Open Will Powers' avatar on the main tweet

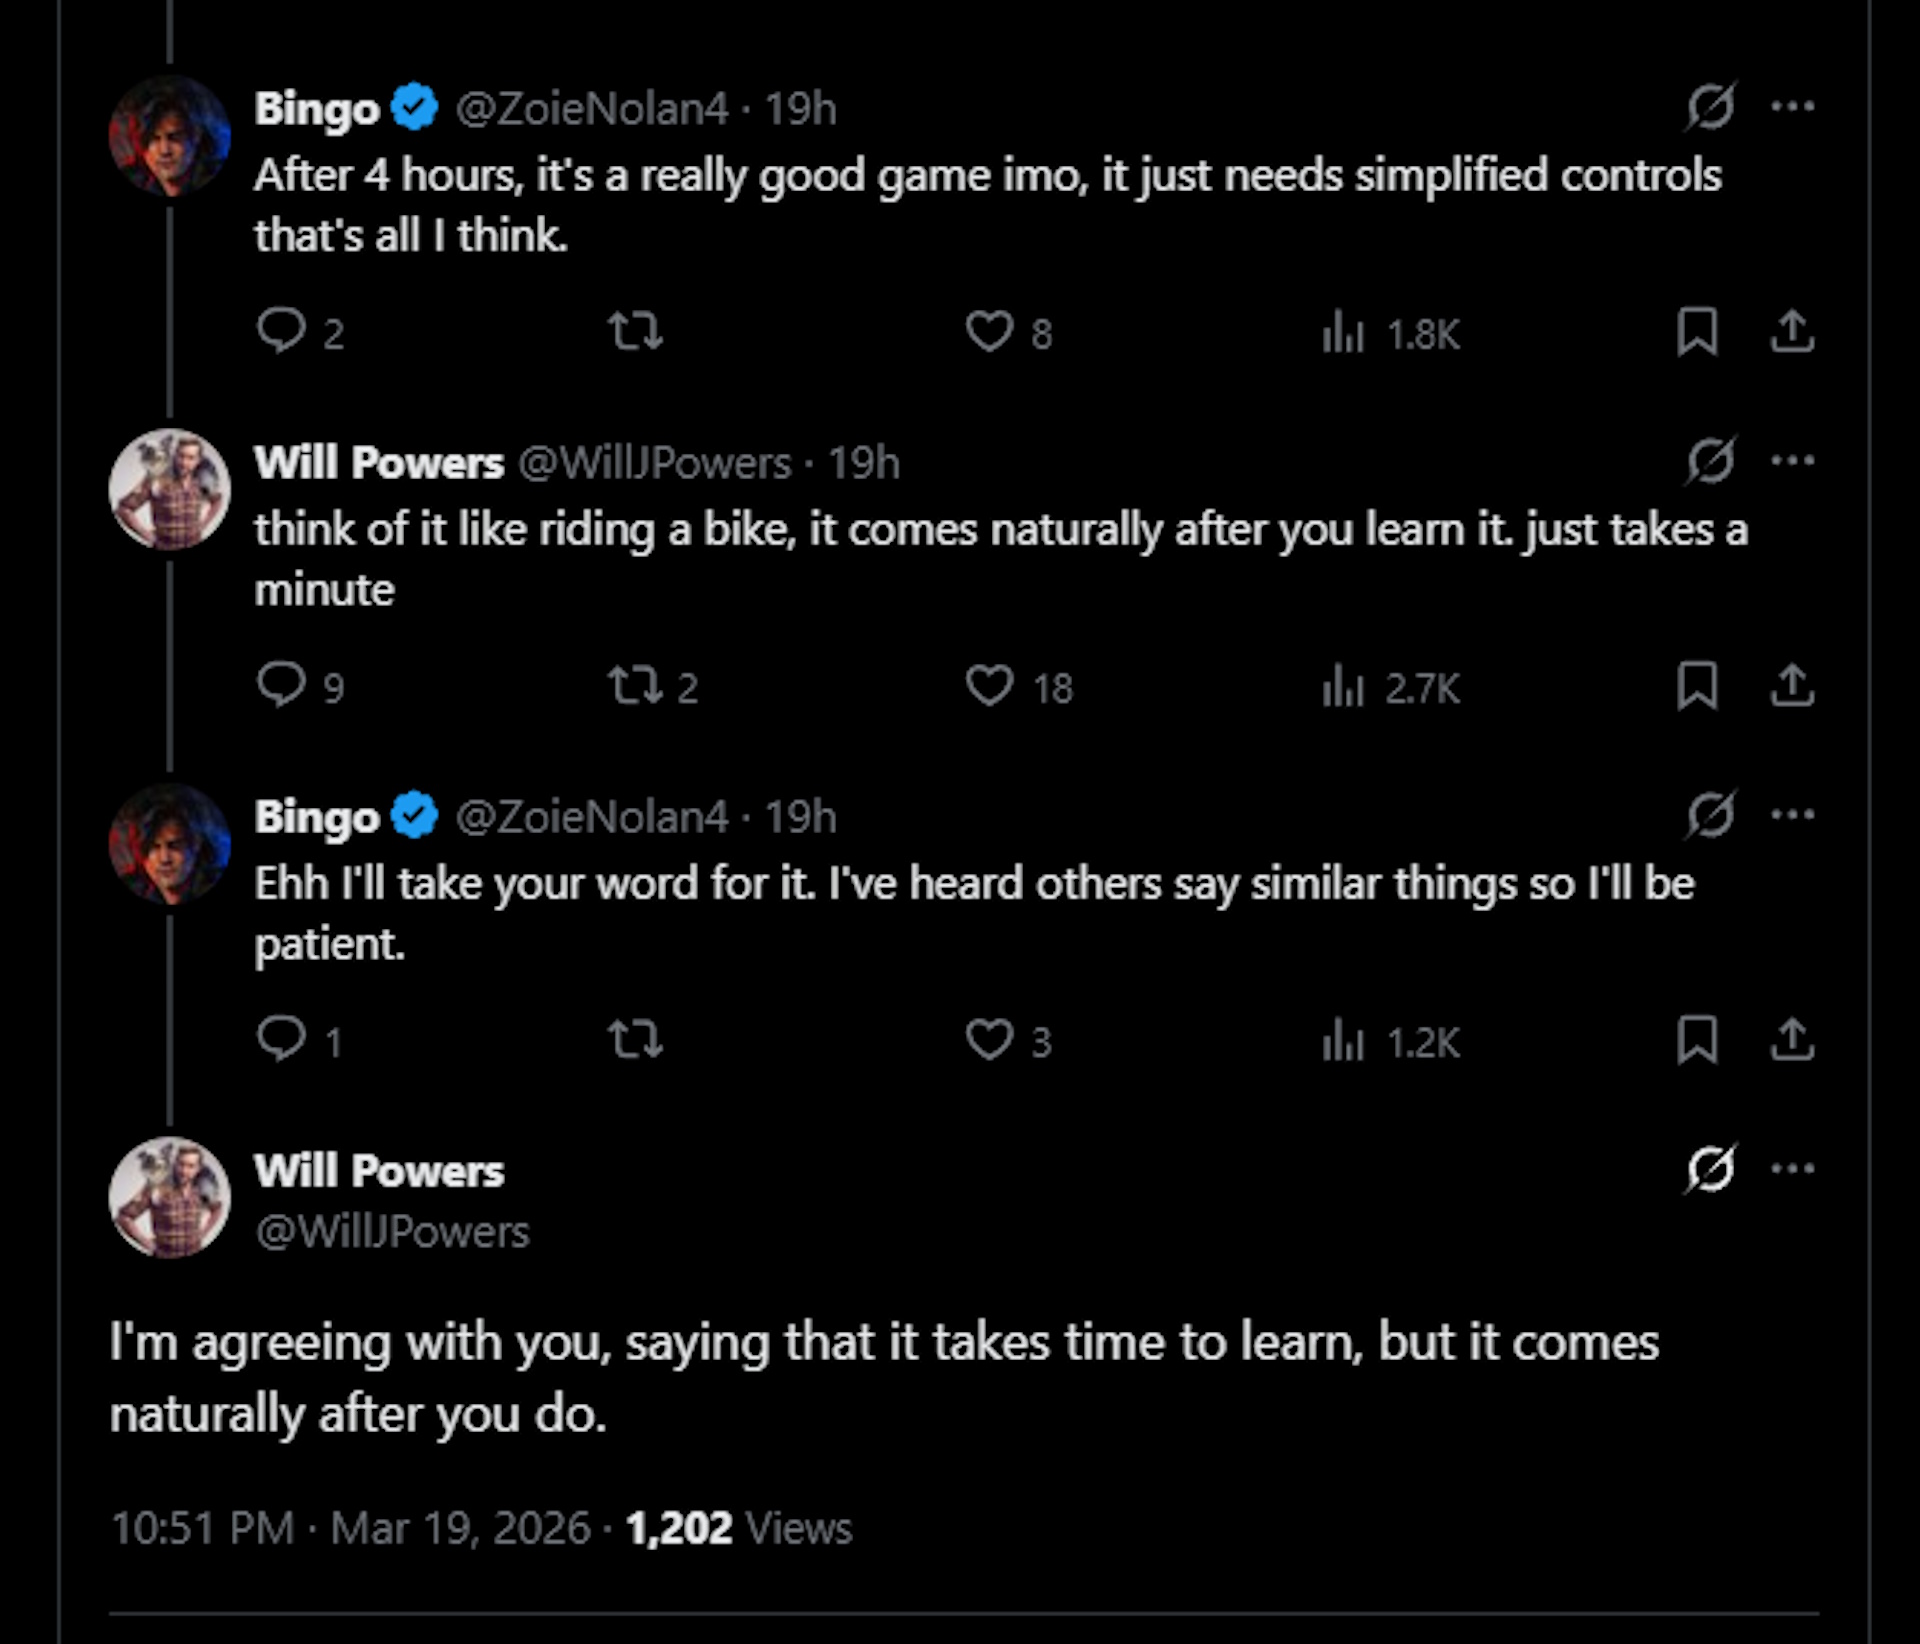tap(170, 1197)
